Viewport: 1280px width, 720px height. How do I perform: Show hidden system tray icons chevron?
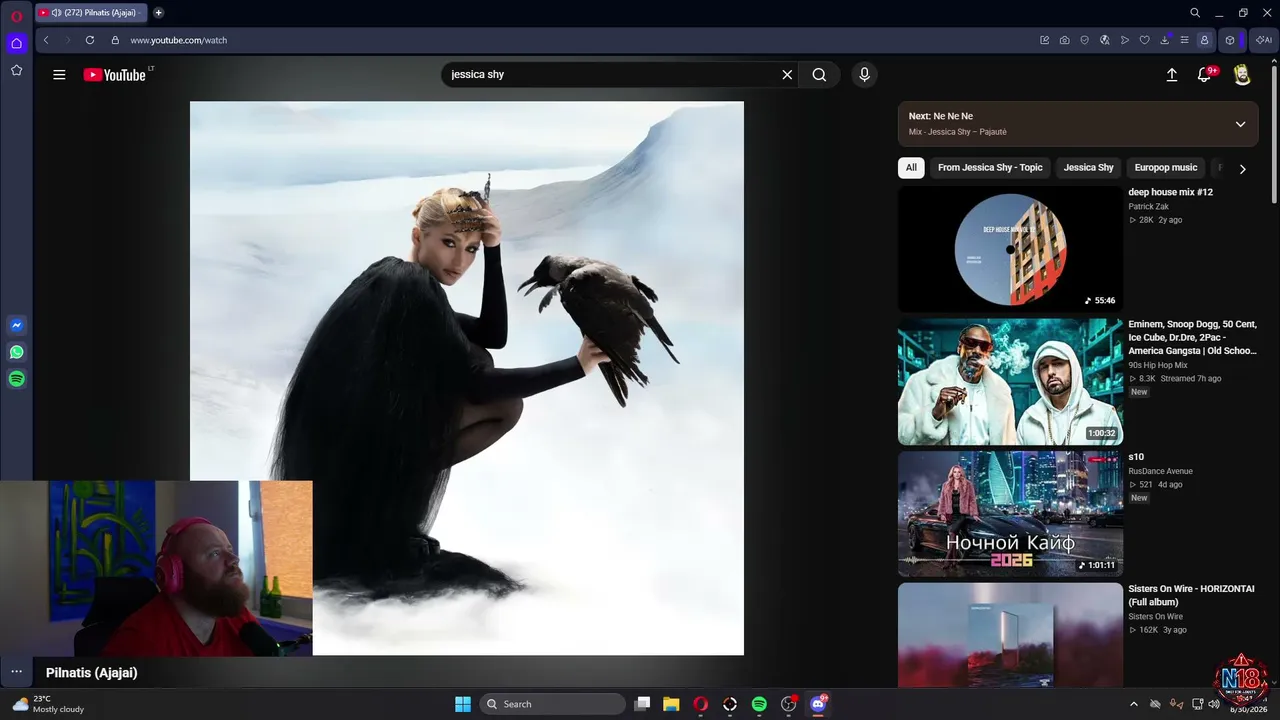(x=1133, y=704)
